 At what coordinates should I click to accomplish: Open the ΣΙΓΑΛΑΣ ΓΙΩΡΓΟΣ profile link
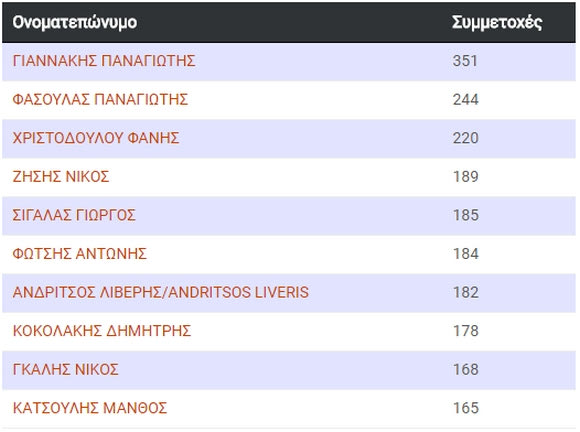coord(74,215)
